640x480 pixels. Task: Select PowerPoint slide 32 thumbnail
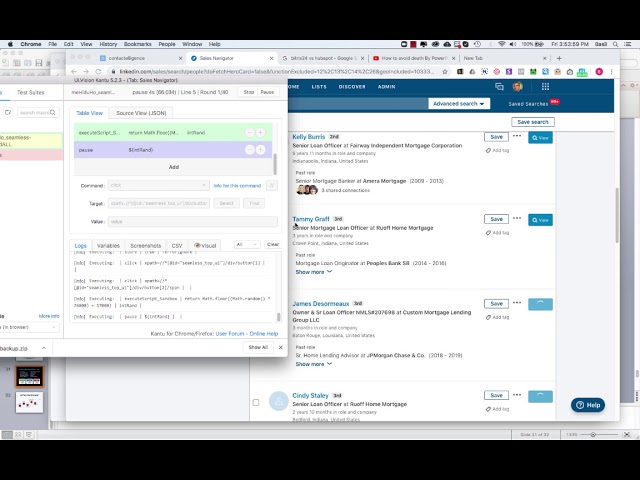(29, 402)
